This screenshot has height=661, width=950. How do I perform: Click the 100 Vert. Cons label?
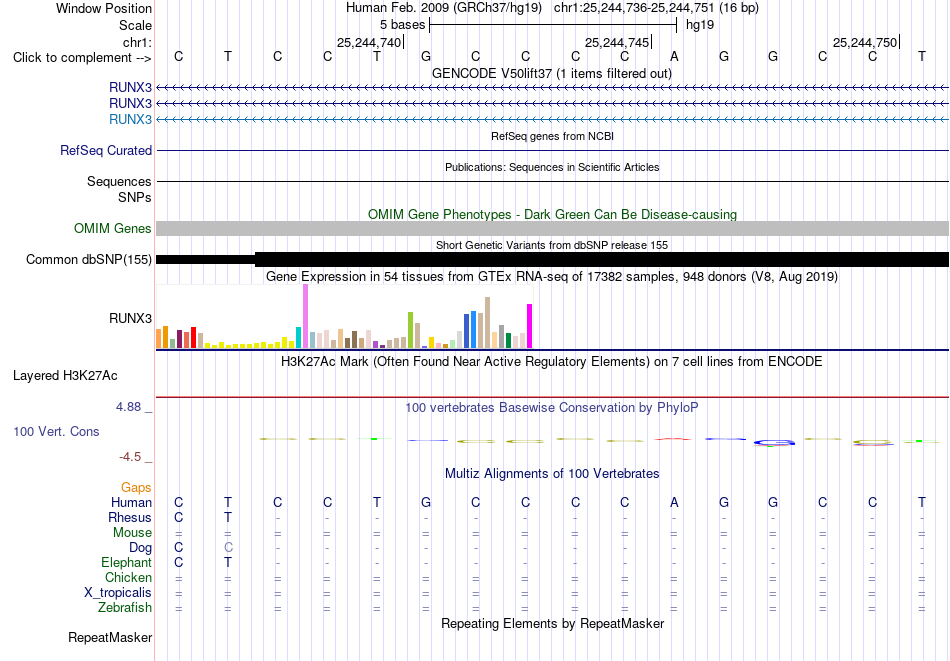click(56, 431)
